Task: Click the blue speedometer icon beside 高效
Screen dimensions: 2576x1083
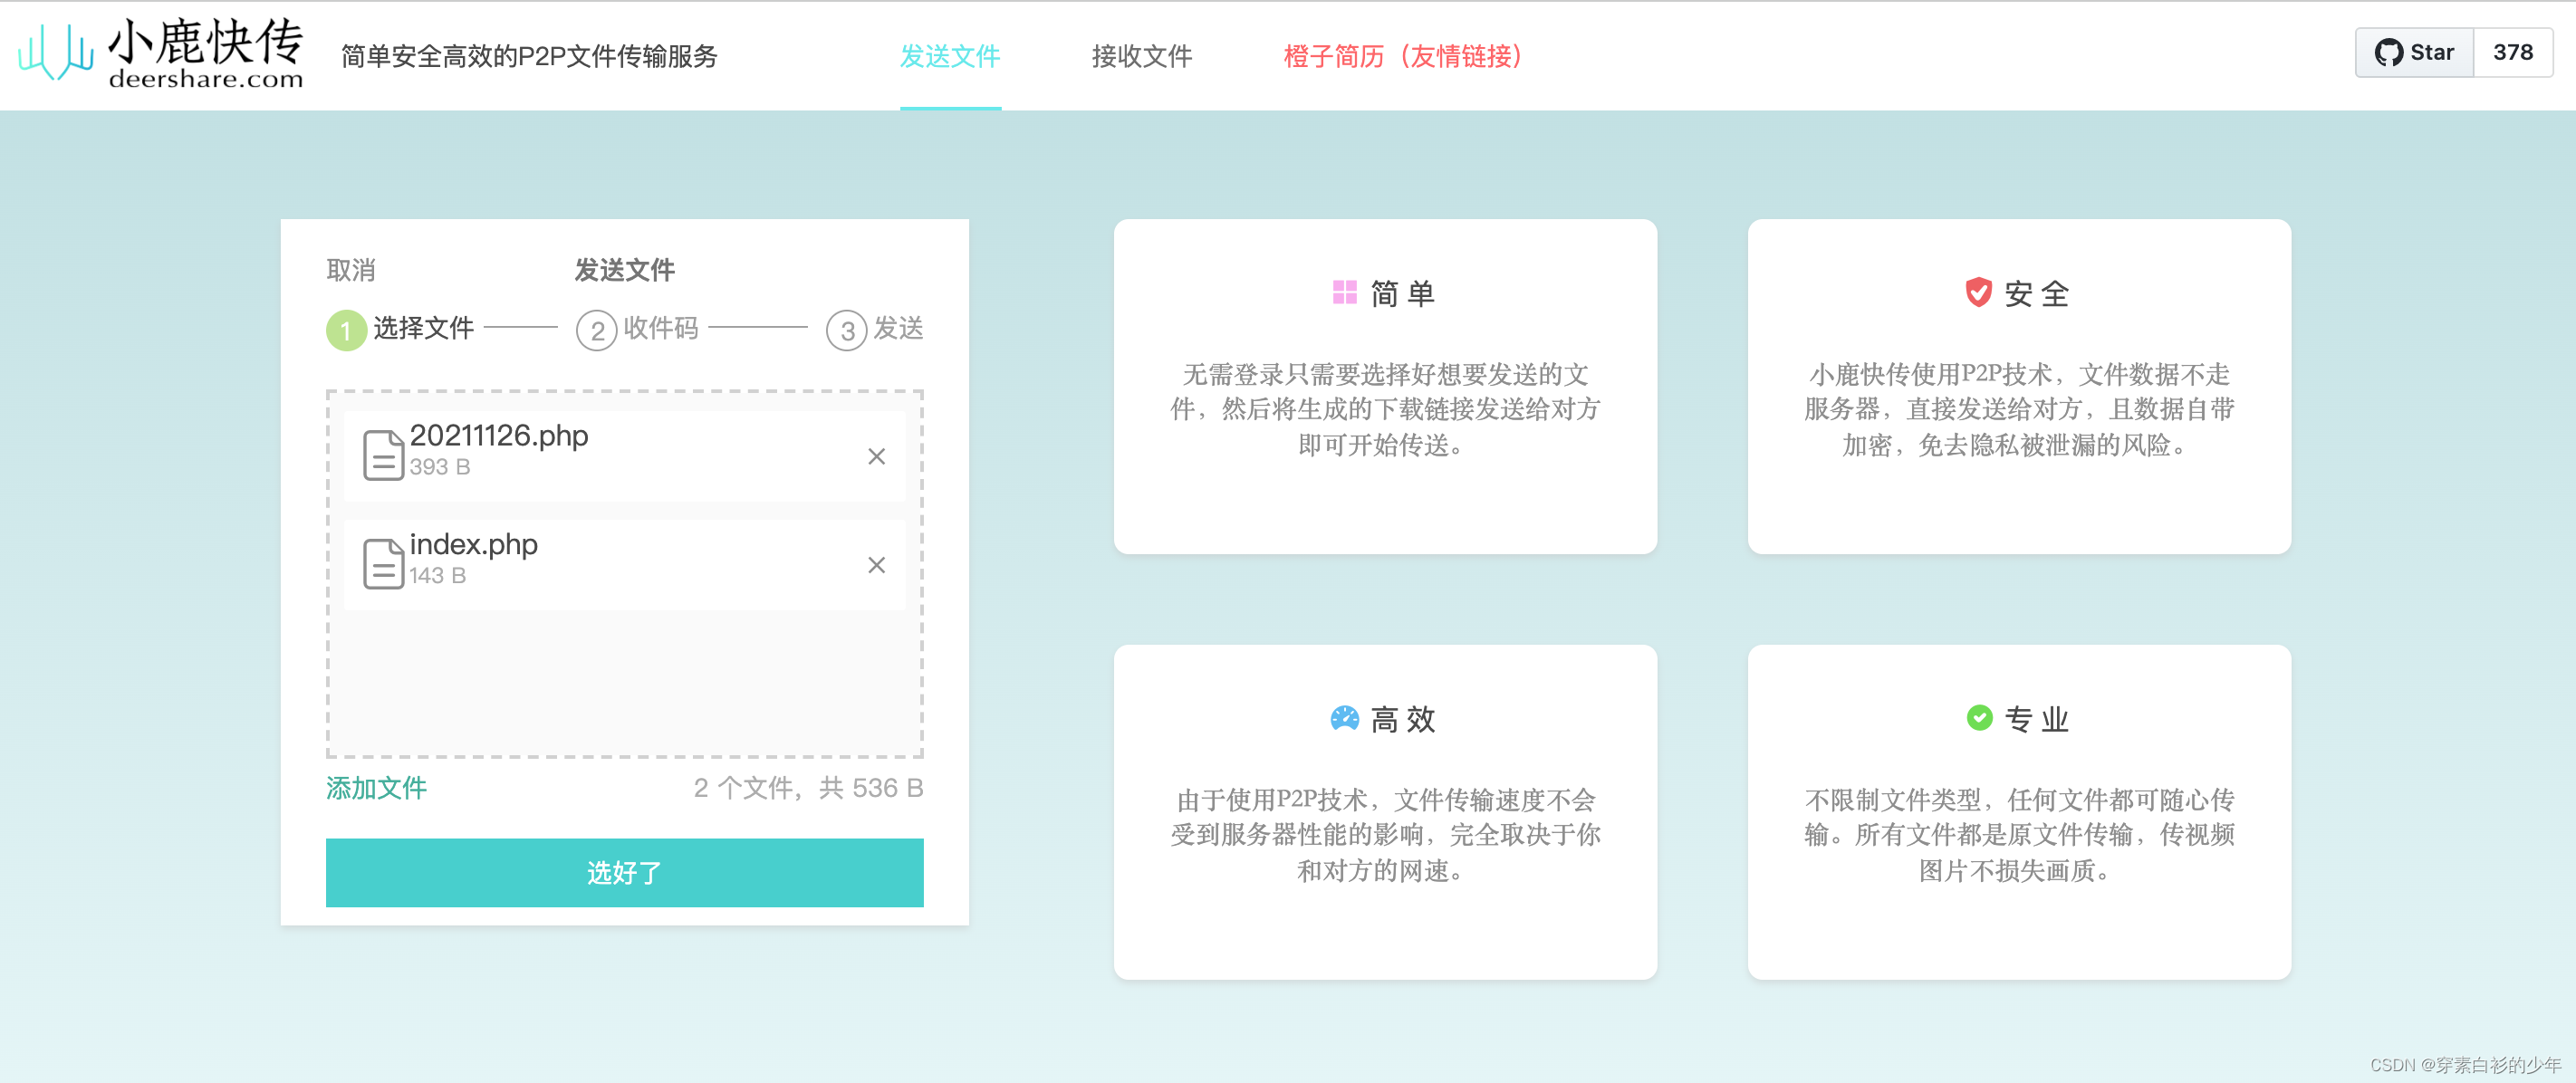Action: pos(1345,718)
